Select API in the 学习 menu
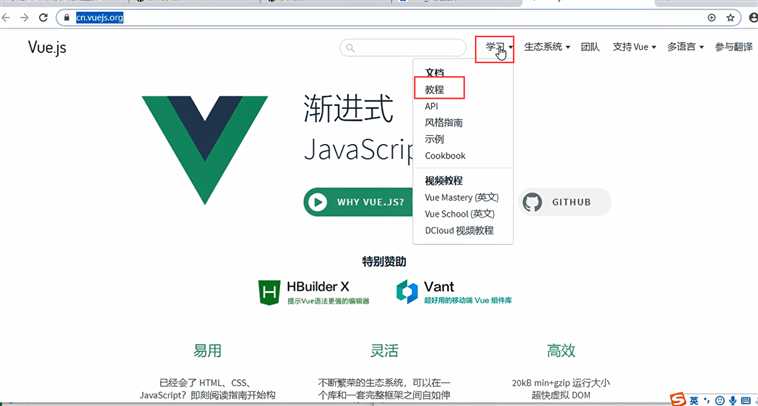 (431, 106)
